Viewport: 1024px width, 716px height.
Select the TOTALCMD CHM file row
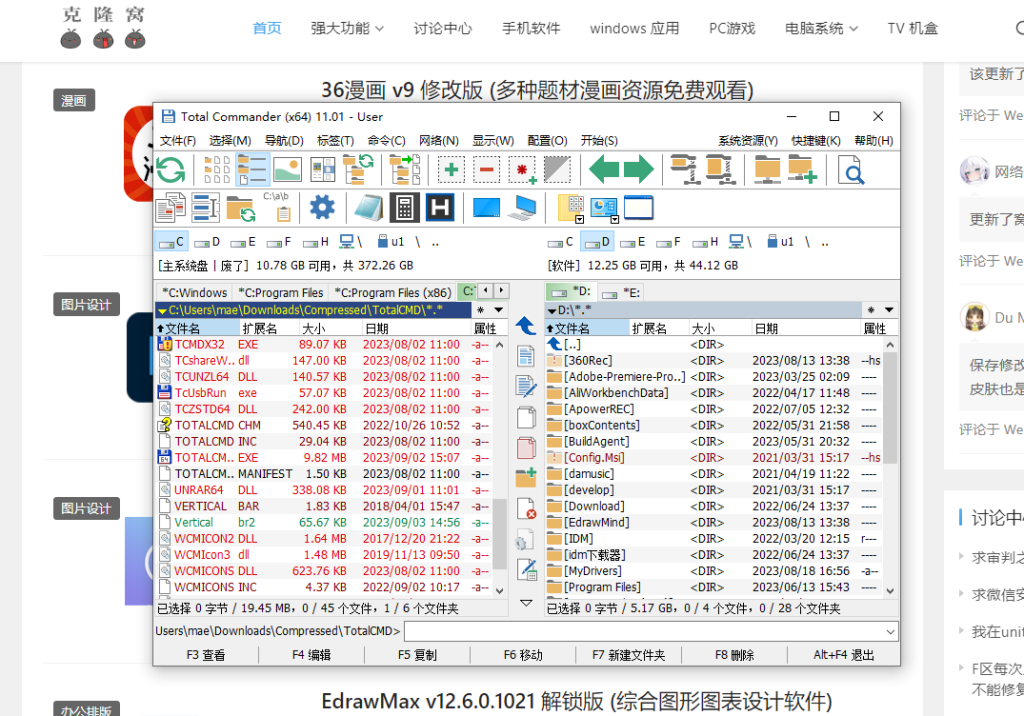323,425
